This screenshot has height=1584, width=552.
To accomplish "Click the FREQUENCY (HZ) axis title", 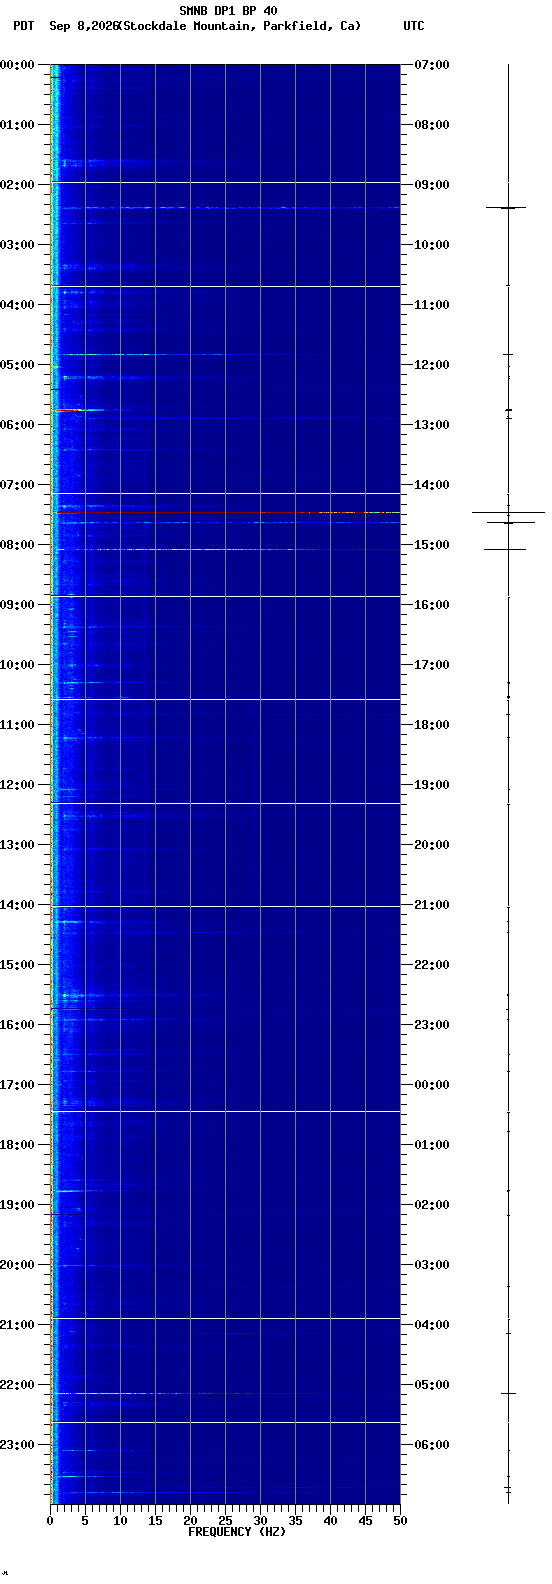I will pos(237,1532).
